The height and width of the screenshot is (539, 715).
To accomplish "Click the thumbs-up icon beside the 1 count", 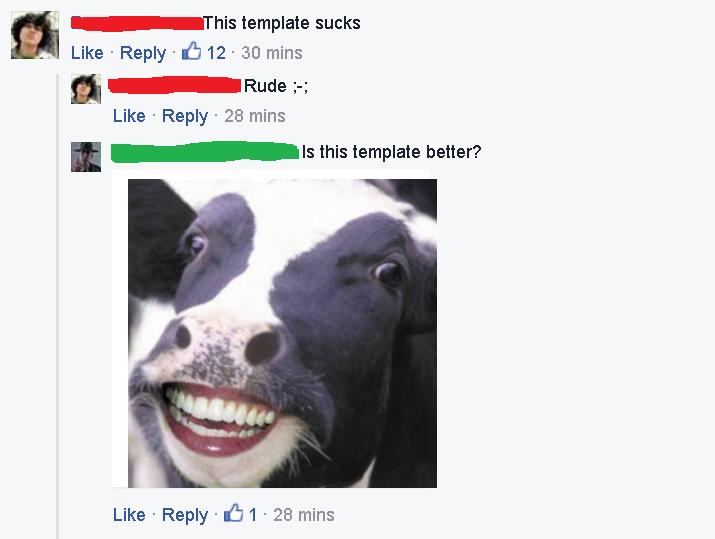I will point(233,513).
